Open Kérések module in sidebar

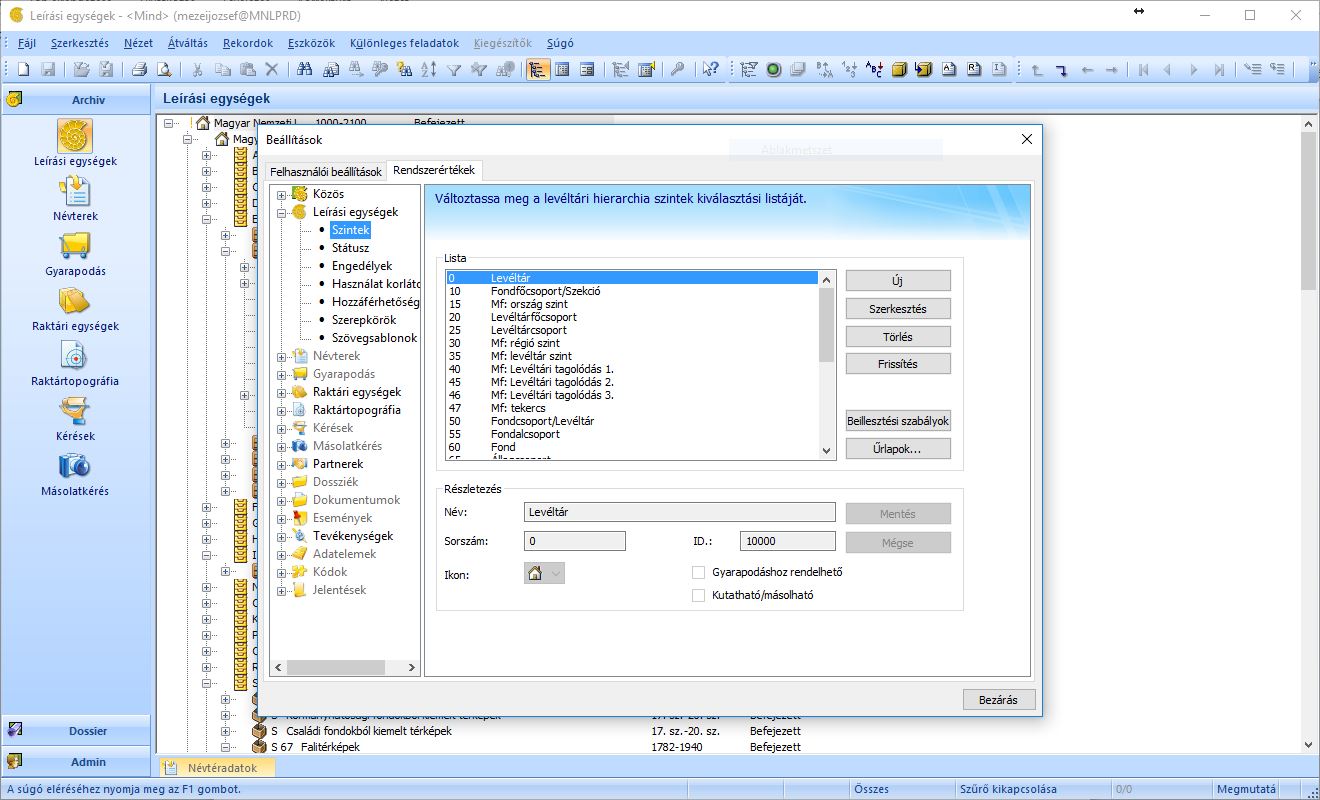tap(75, 418)
